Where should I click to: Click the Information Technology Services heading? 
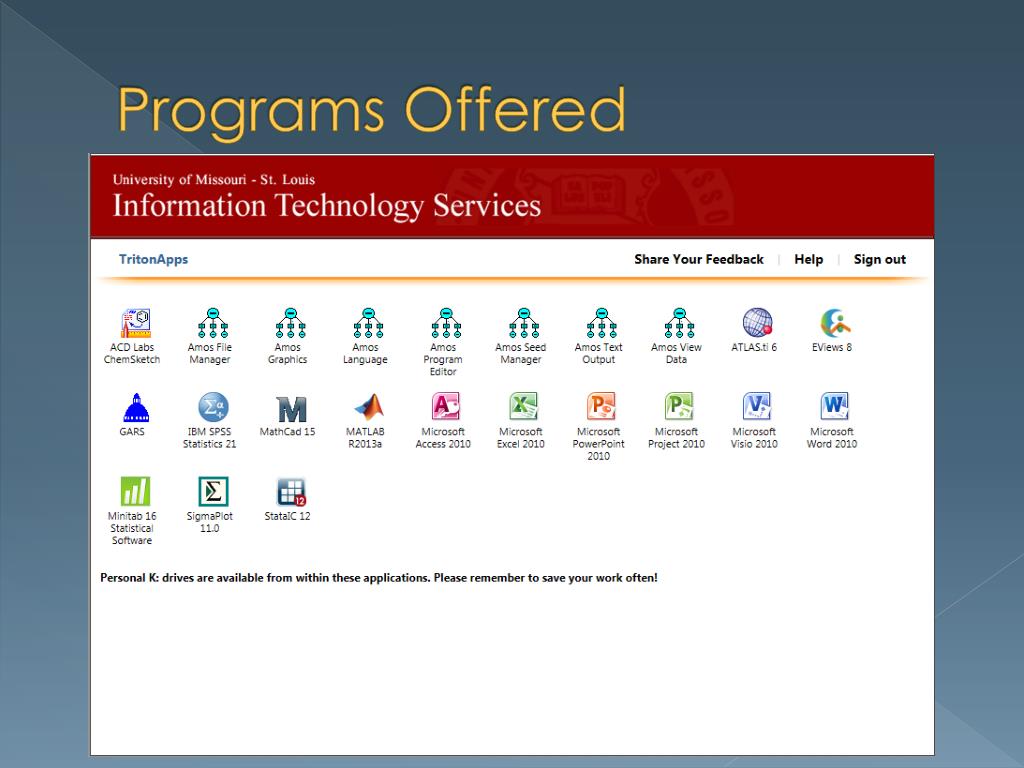tap(327, 206)
